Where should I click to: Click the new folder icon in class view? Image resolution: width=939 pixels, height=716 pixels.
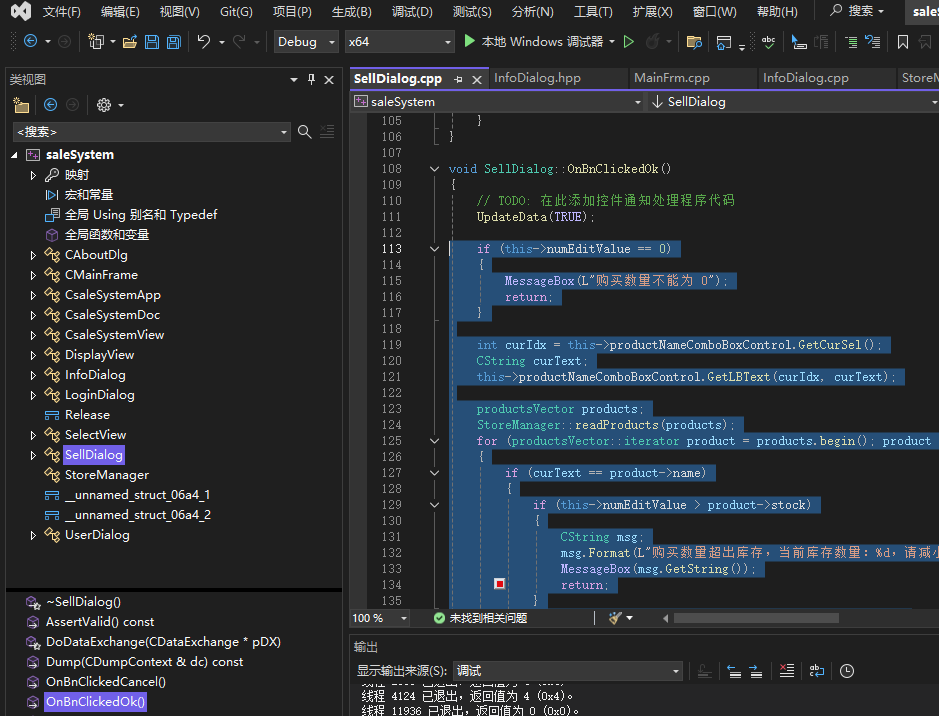coord(21,105)
